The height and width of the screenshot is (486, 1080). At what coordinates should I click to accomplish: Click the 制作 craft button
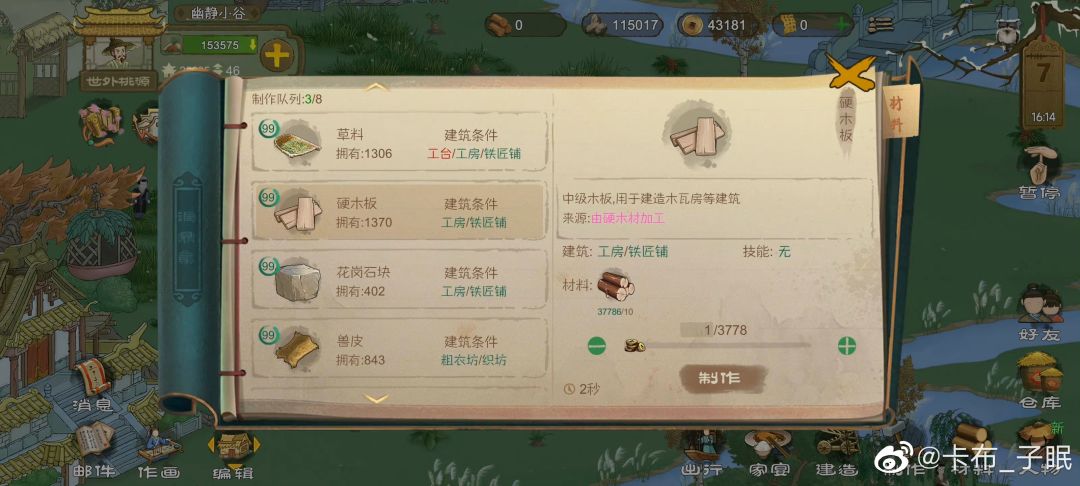723,378
